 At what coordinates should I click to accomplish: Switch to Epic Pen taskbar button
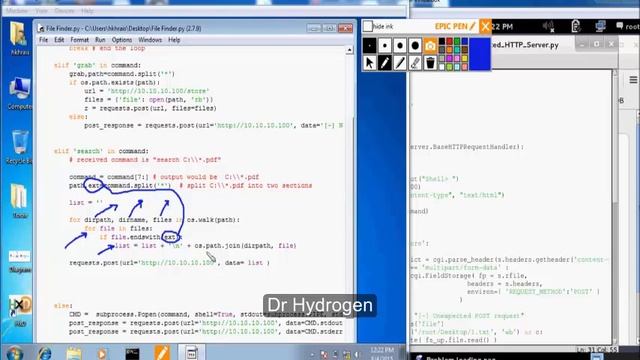coord(162,353)
